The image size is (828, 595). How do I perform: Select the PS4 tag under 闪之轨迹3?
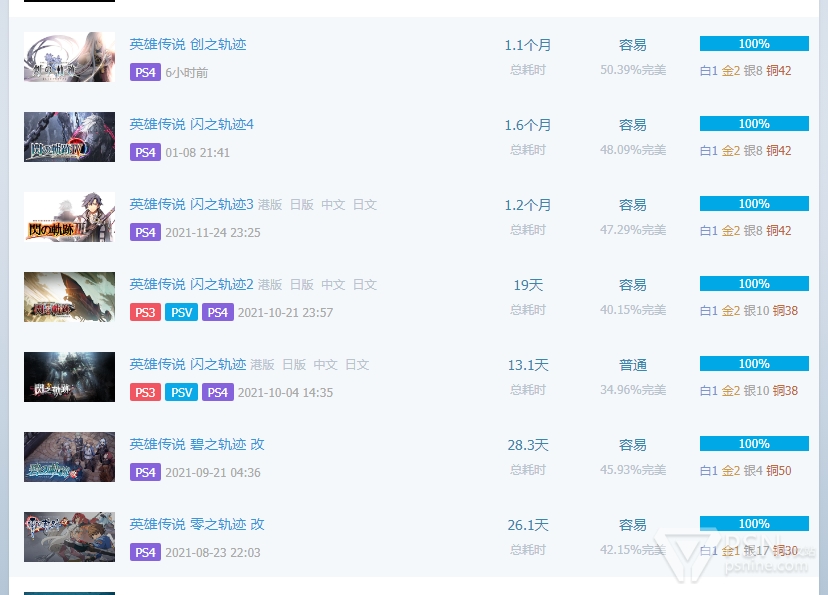coord(145,232)
